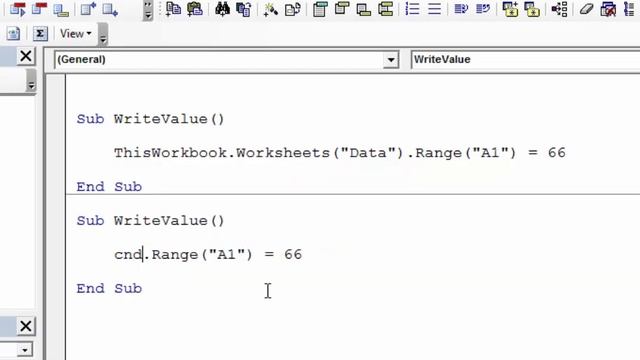Open the left panel's small options arrow under X
The image size is (640, 360).
(x=31, y=80)
